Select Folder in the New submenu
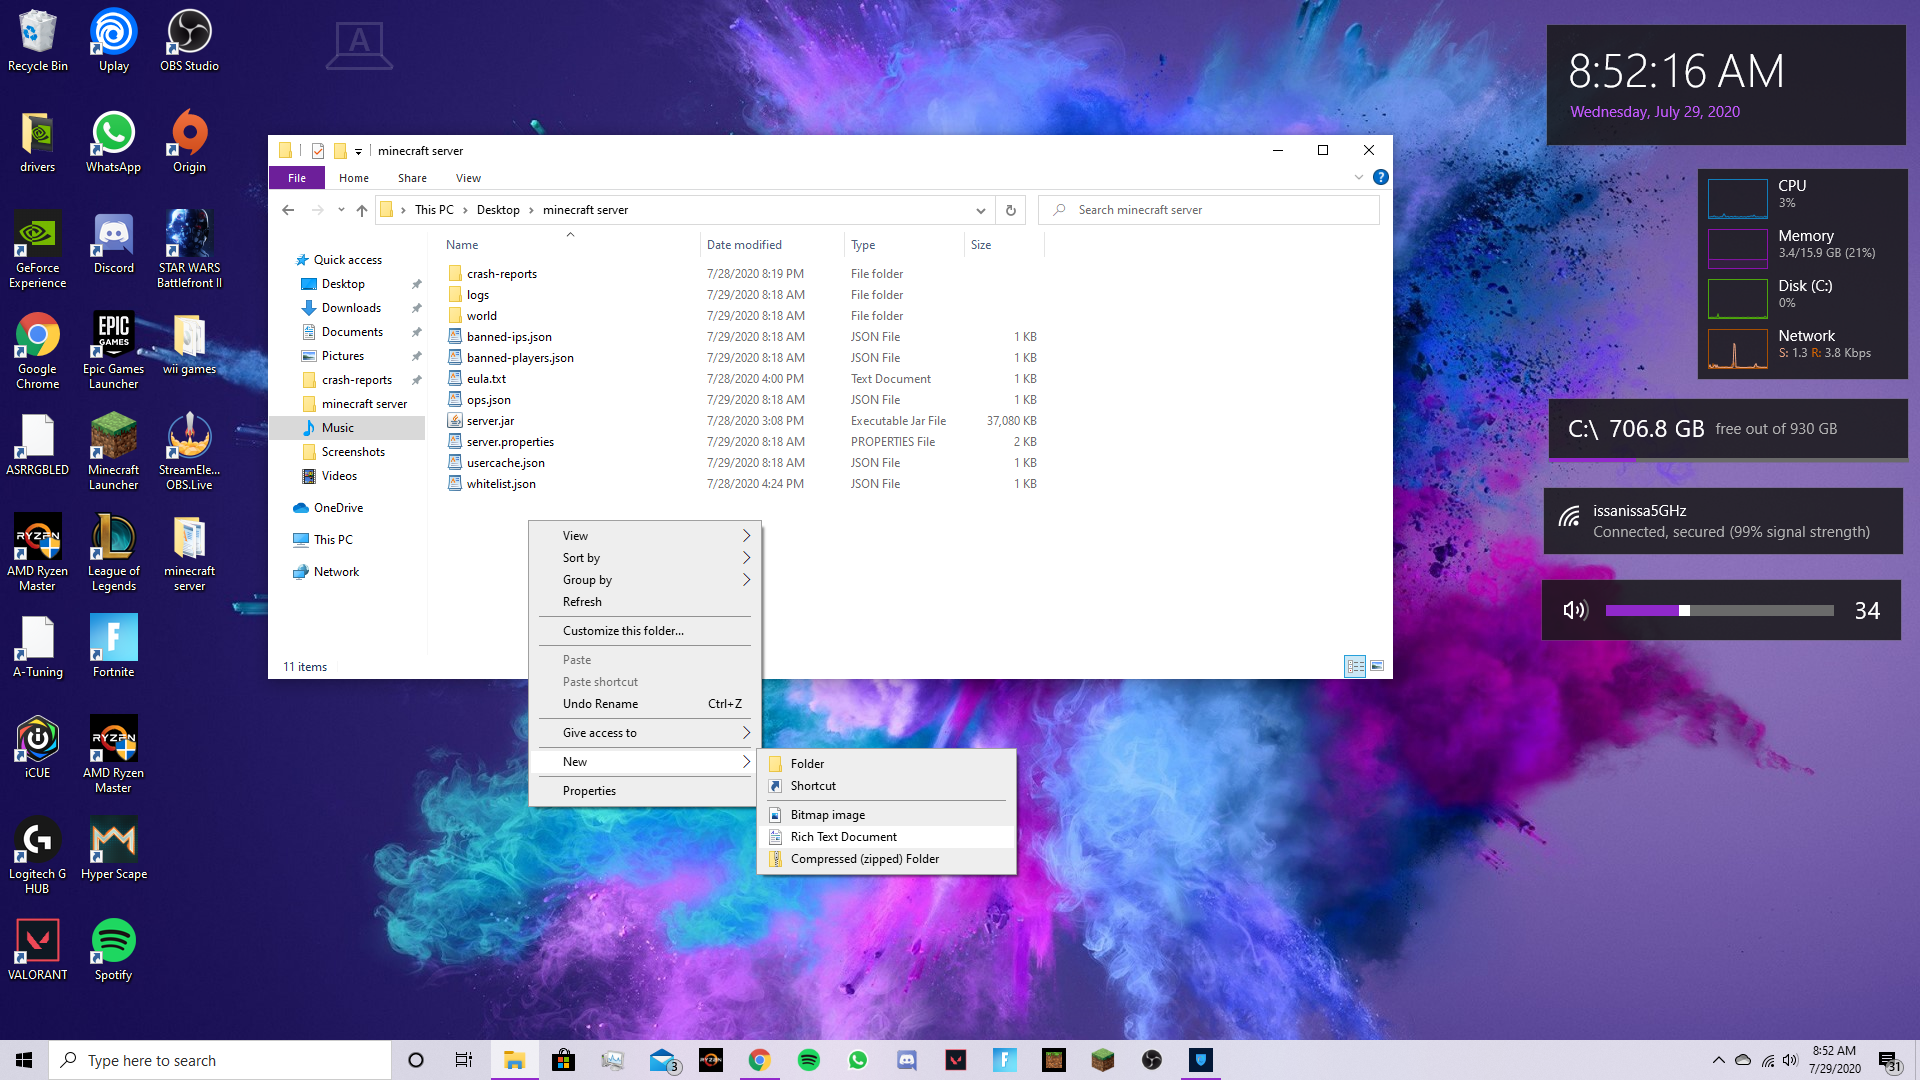 (887, 764)
